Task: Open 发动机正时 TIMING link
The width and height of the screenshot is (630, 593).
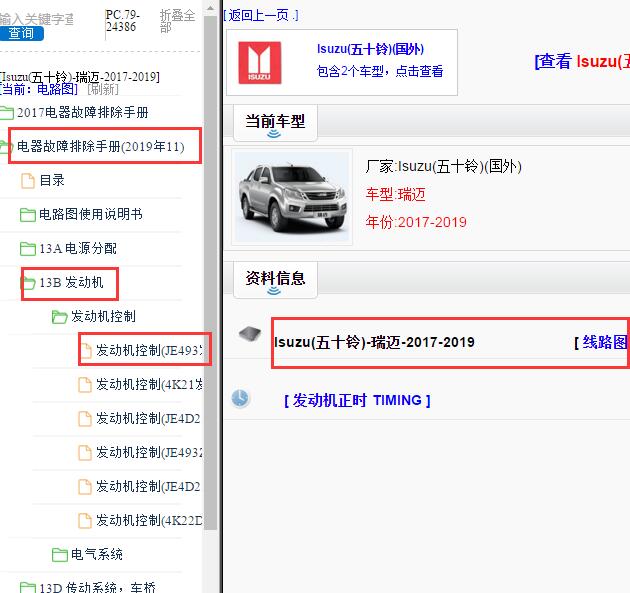Action: 357,400
